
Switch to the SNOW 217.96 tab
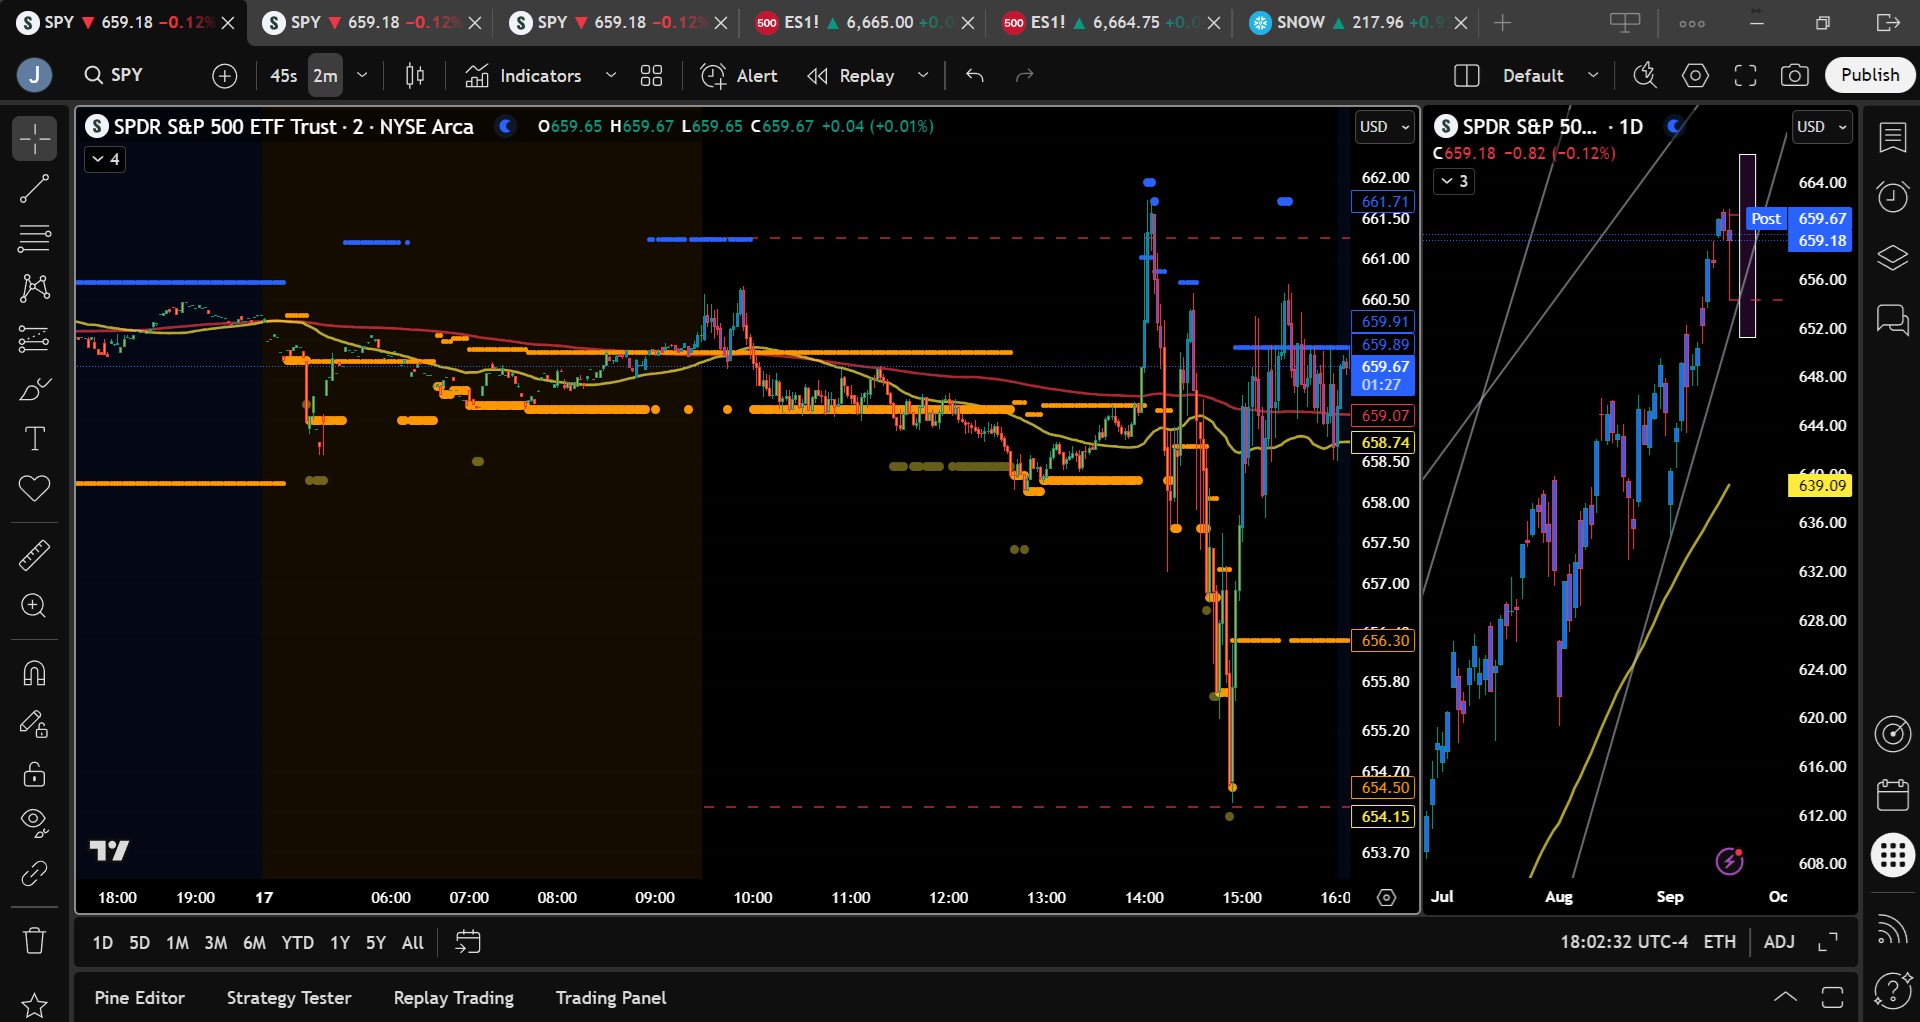1359,23
